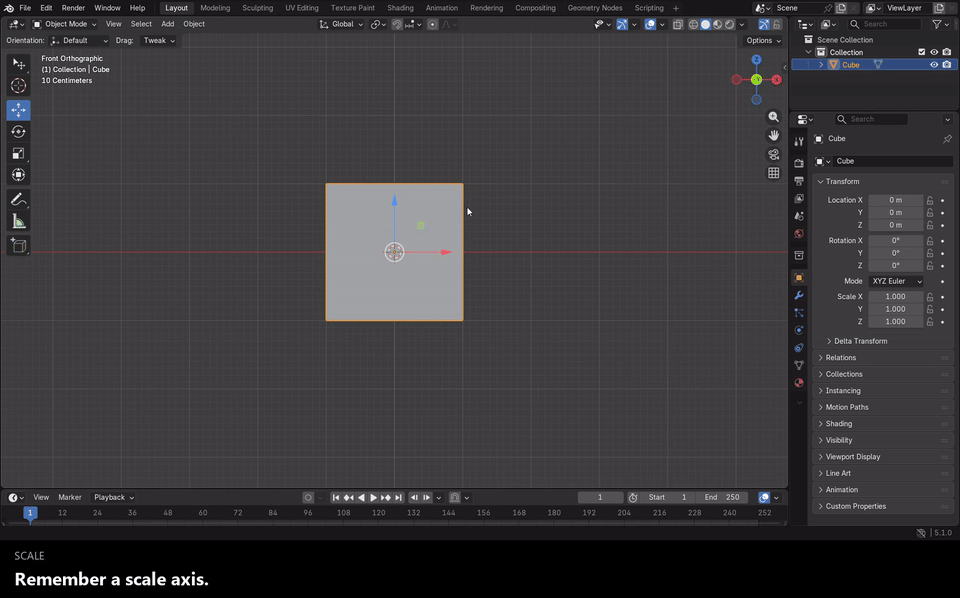
Task: Open the Material properties tab
Action: [x=799, y=383]
